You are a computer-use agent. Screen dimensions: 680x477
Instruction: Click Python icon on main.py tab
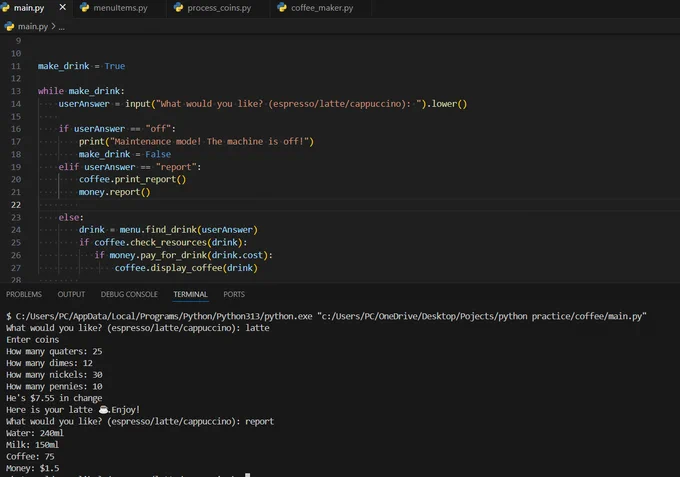tap(5, 8)
